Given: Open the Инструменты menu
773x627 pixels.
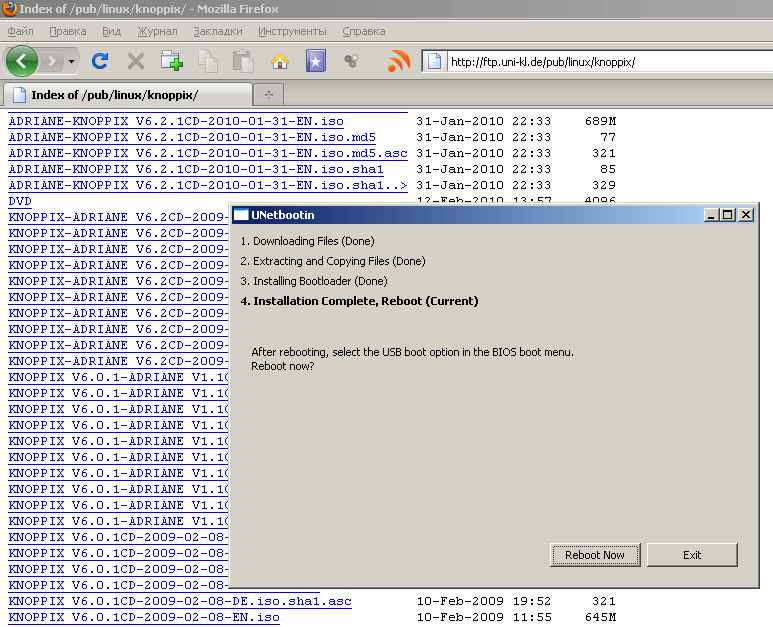Looking at the screenshot, I should (x=292, y=31).
